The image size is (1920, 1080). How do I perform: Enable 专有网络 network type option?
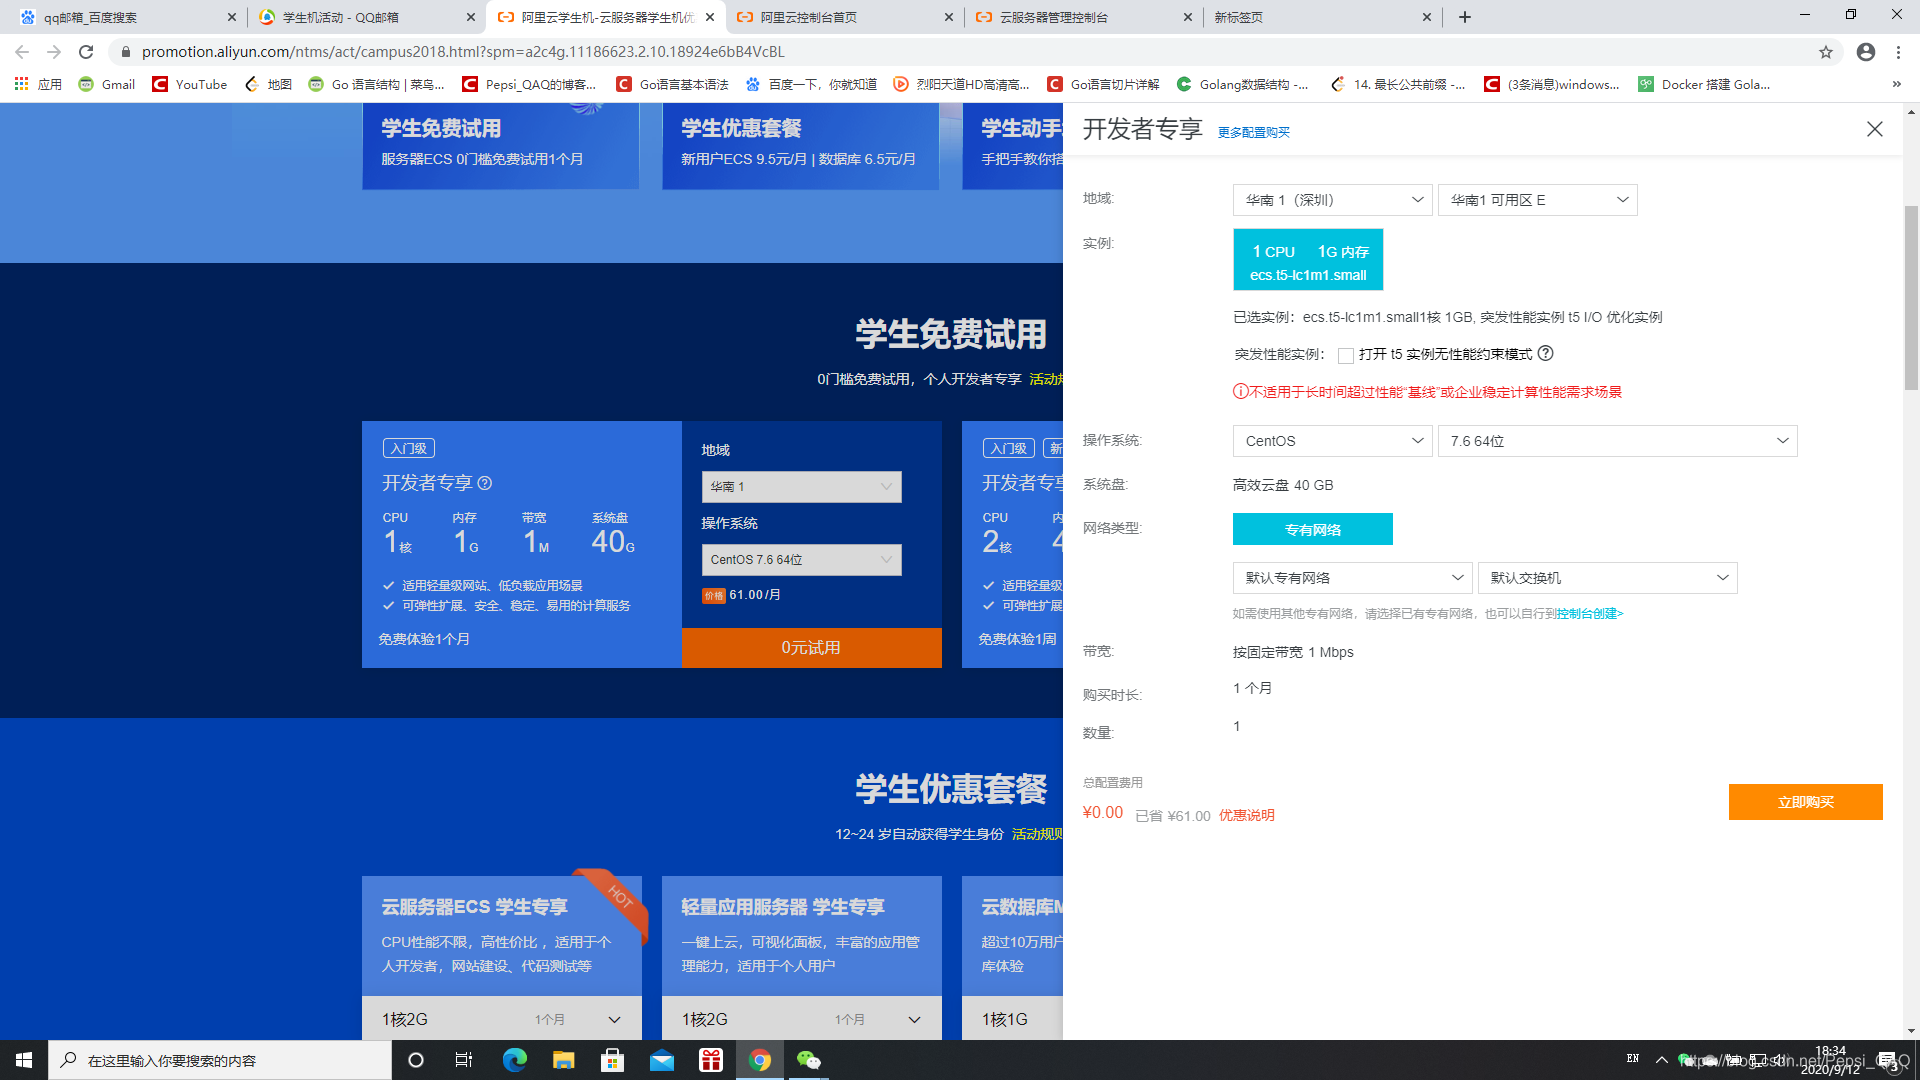(1312, 529)
